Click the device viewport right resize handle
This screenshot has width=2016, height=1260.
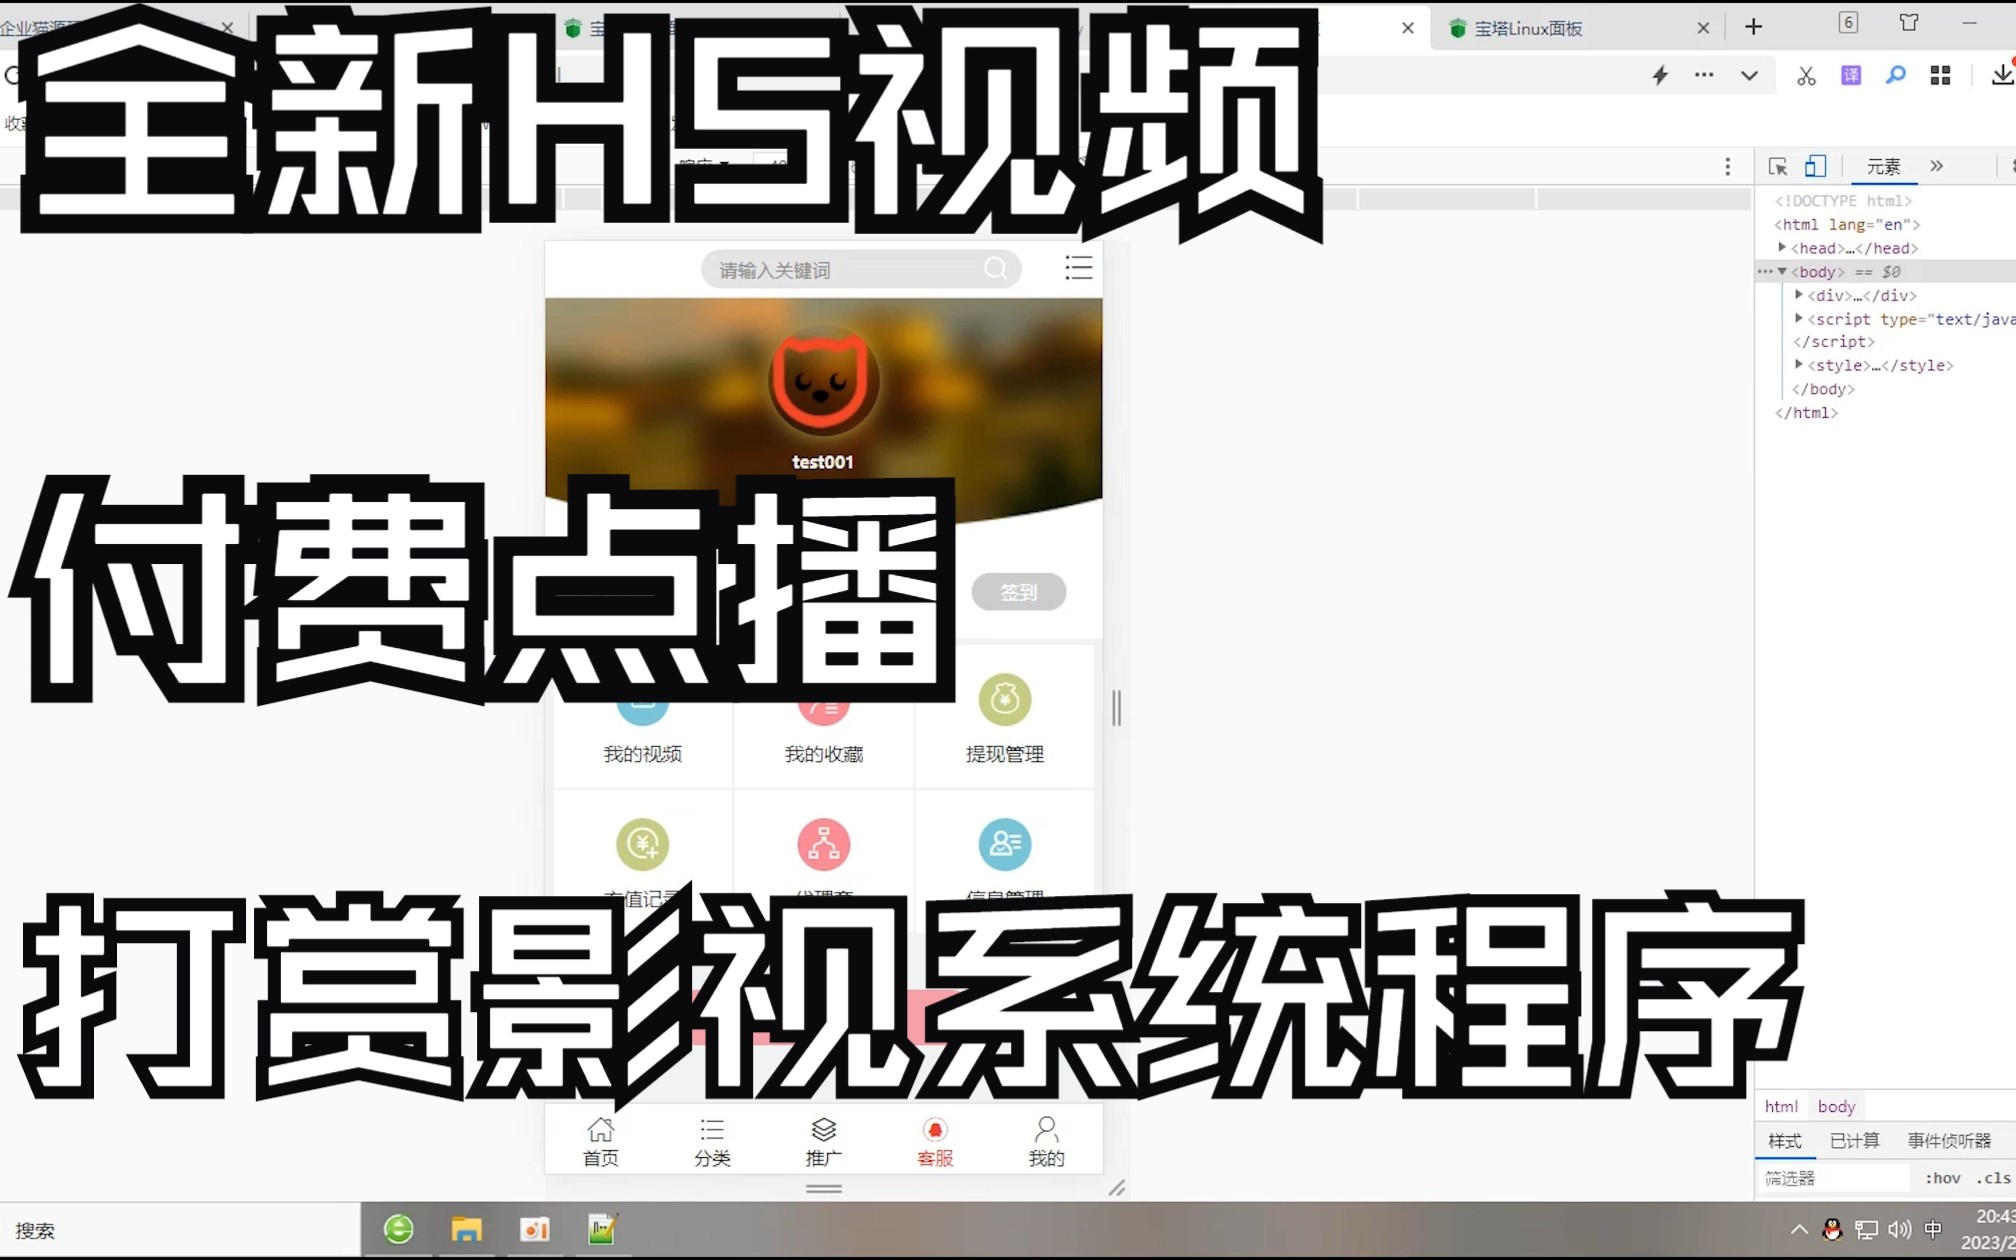1116,708
